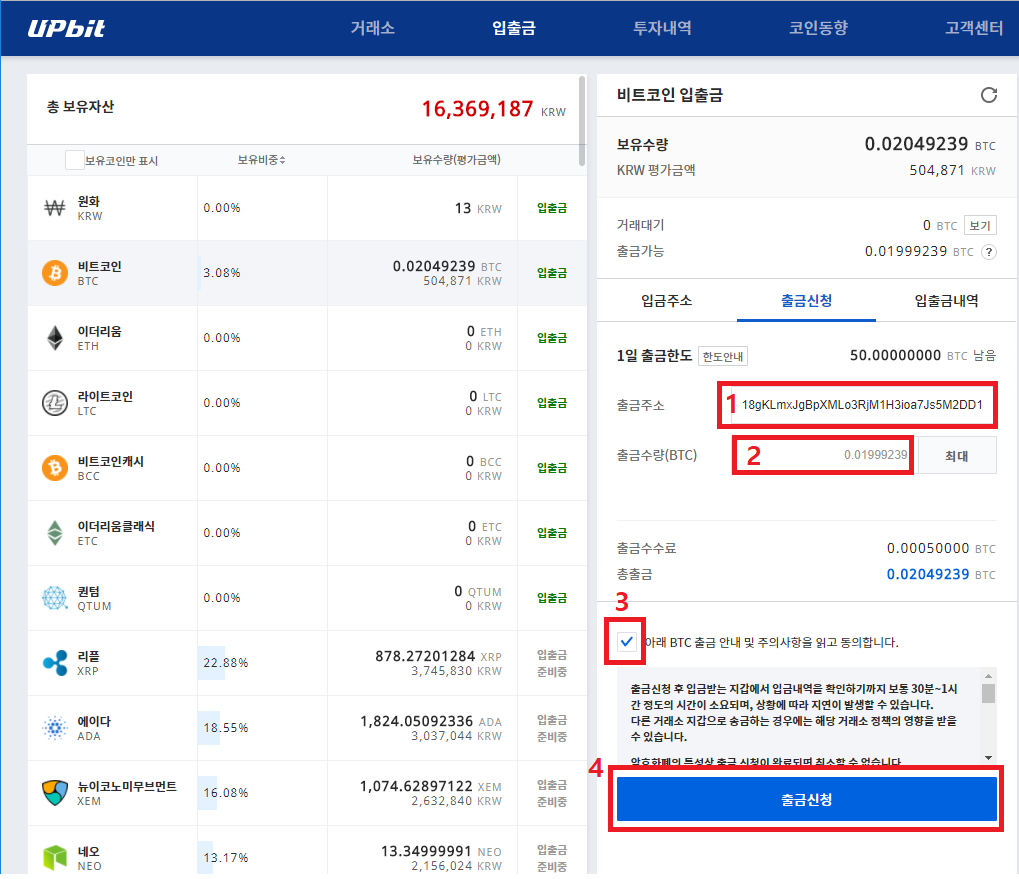Click the Litecoin LTC coin icon
Viewport: 1019px width, 879px height.
point(55,403)
